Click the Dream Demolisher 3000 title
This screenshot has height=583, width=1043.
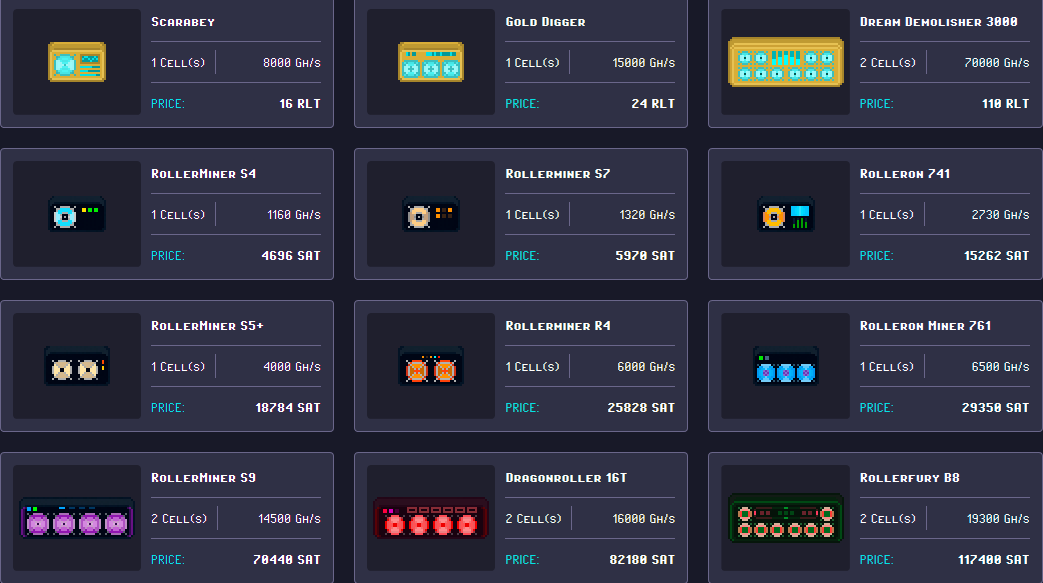tap(939, 22)
